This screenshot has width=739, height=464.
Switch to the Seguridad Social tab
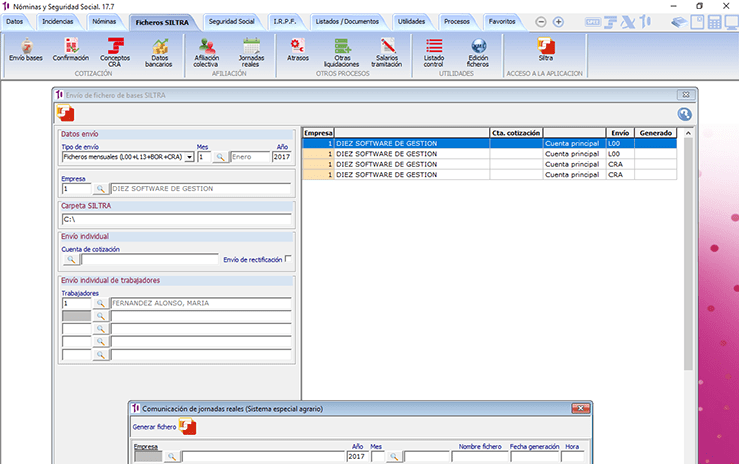pyautogui.click(x=232, y=20)
